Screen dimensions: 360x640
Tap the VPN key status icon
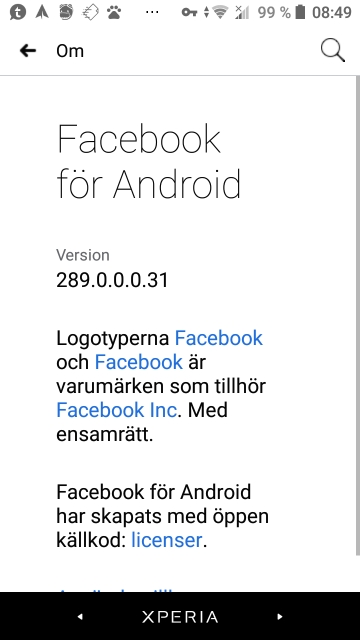pyautogui.click(x=189, y=13)
